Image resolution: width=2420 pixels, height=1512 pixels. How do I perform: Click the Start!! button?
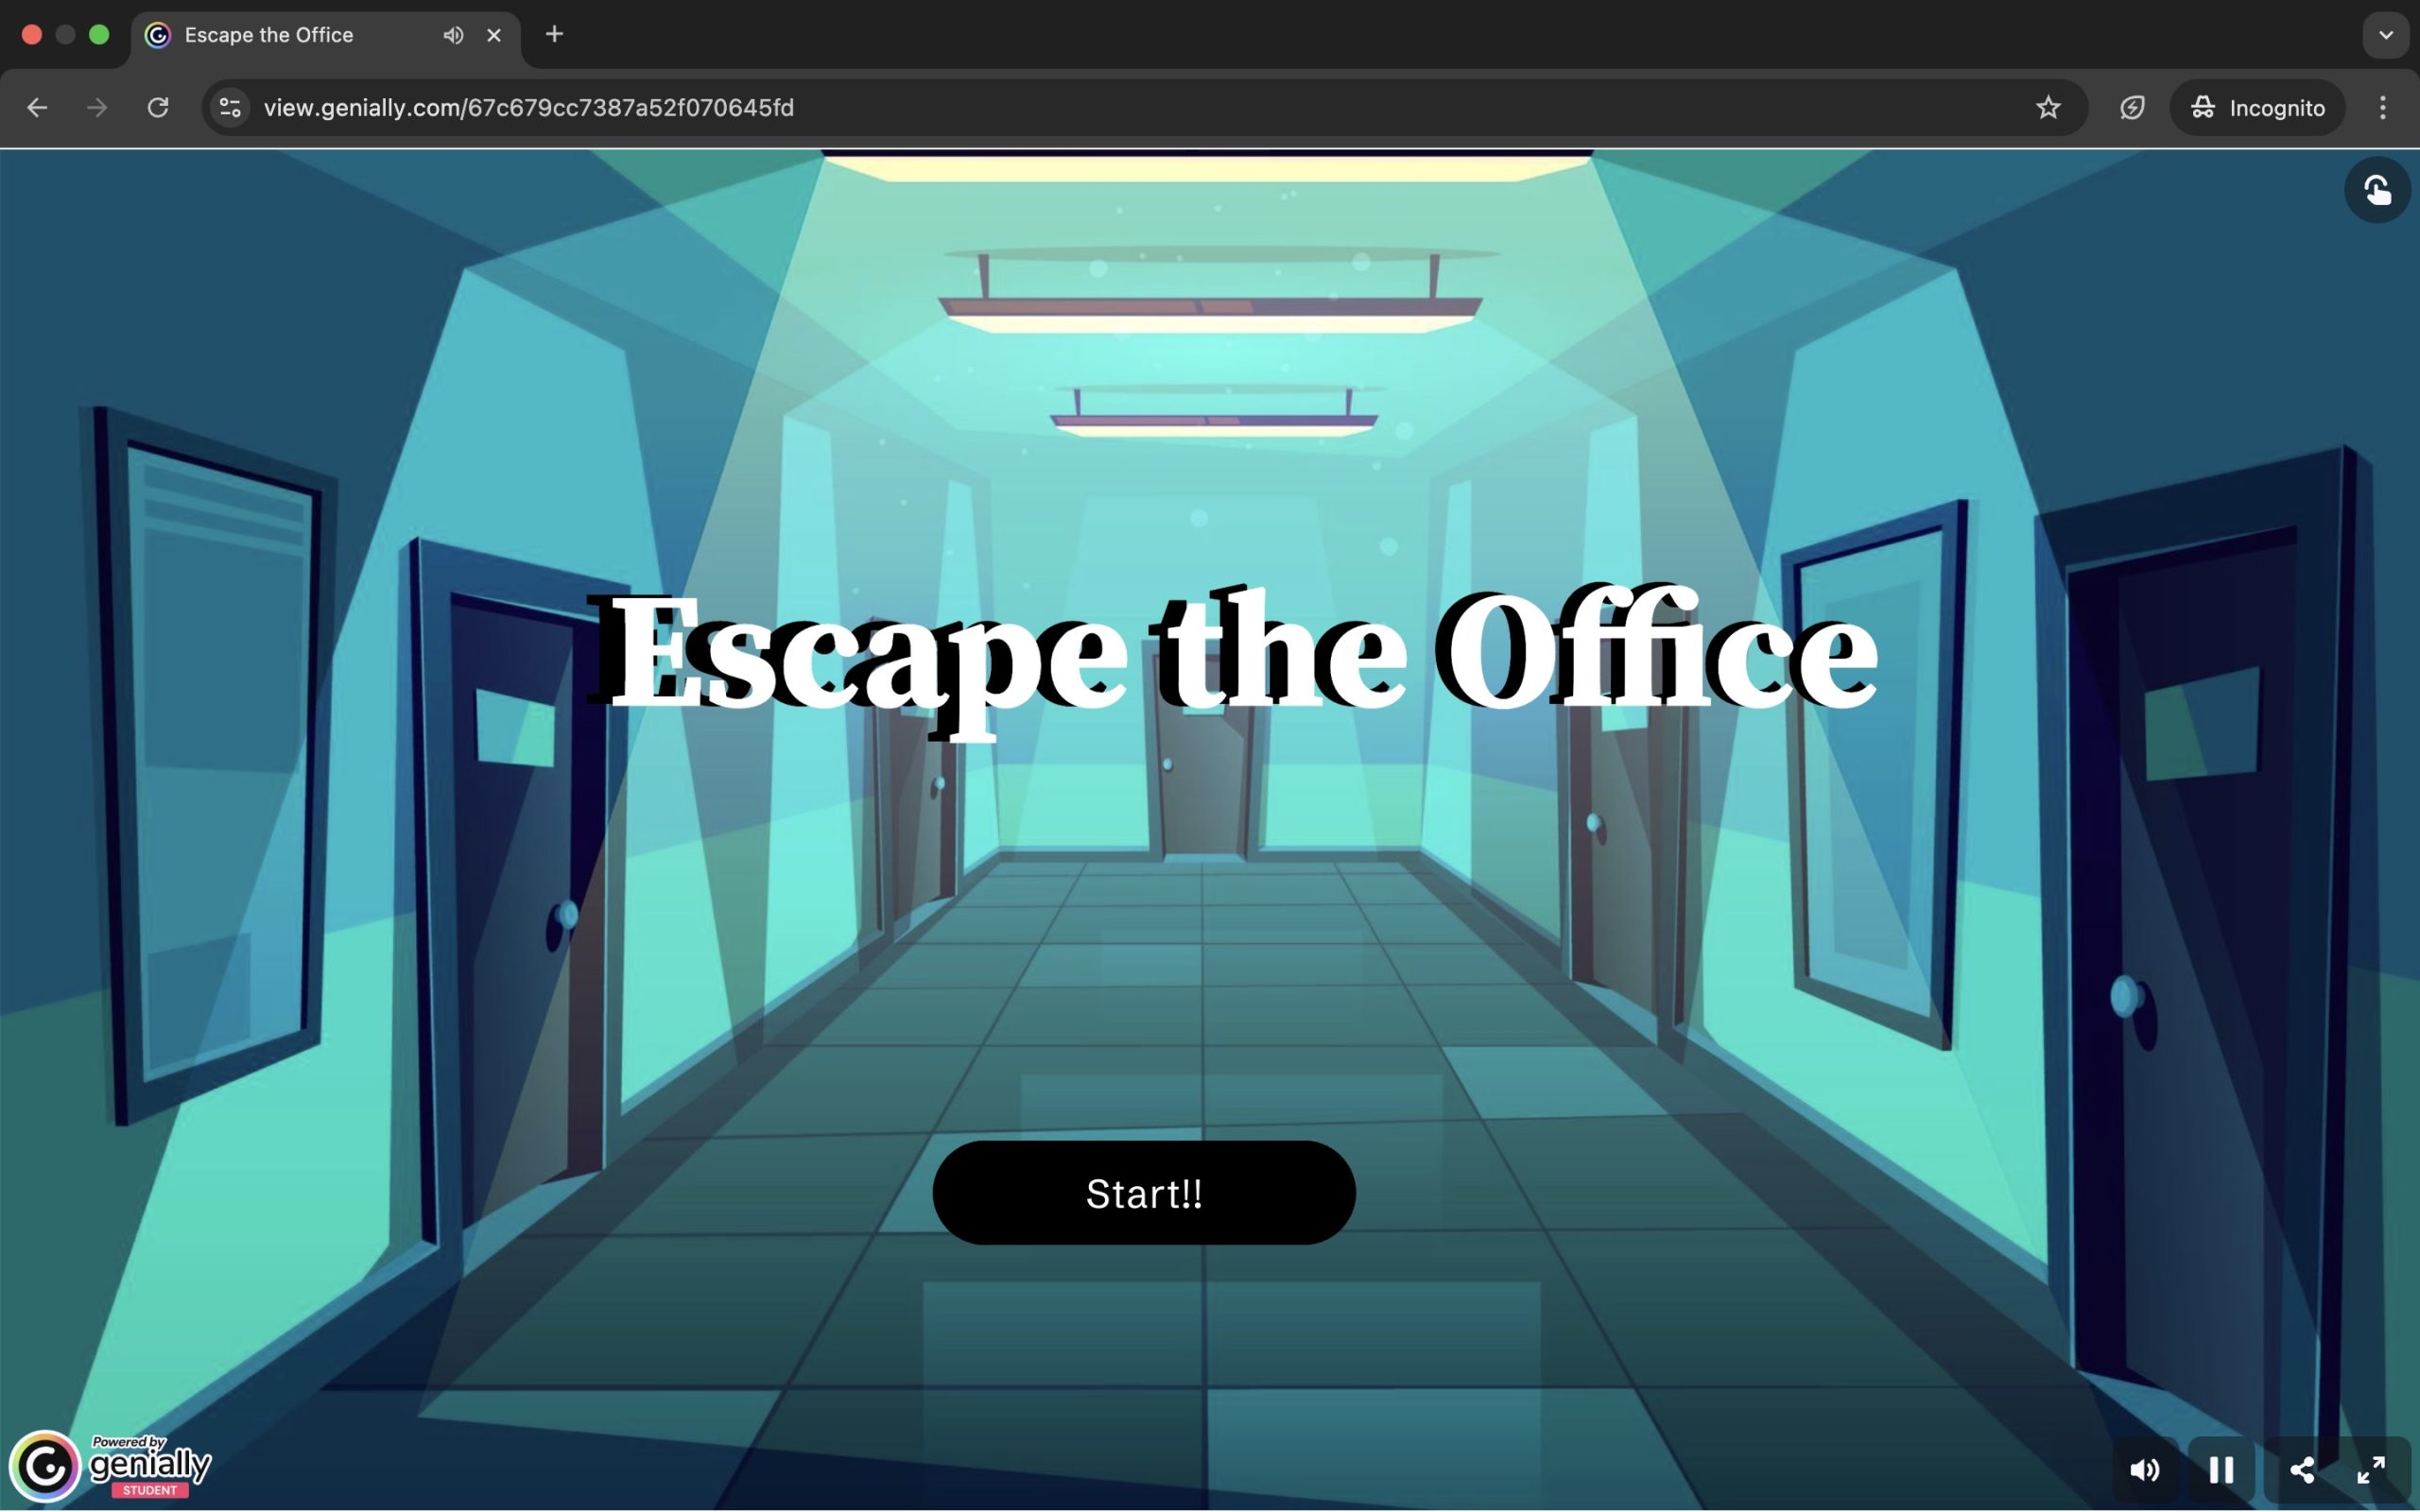(x=1143, y=1193)
